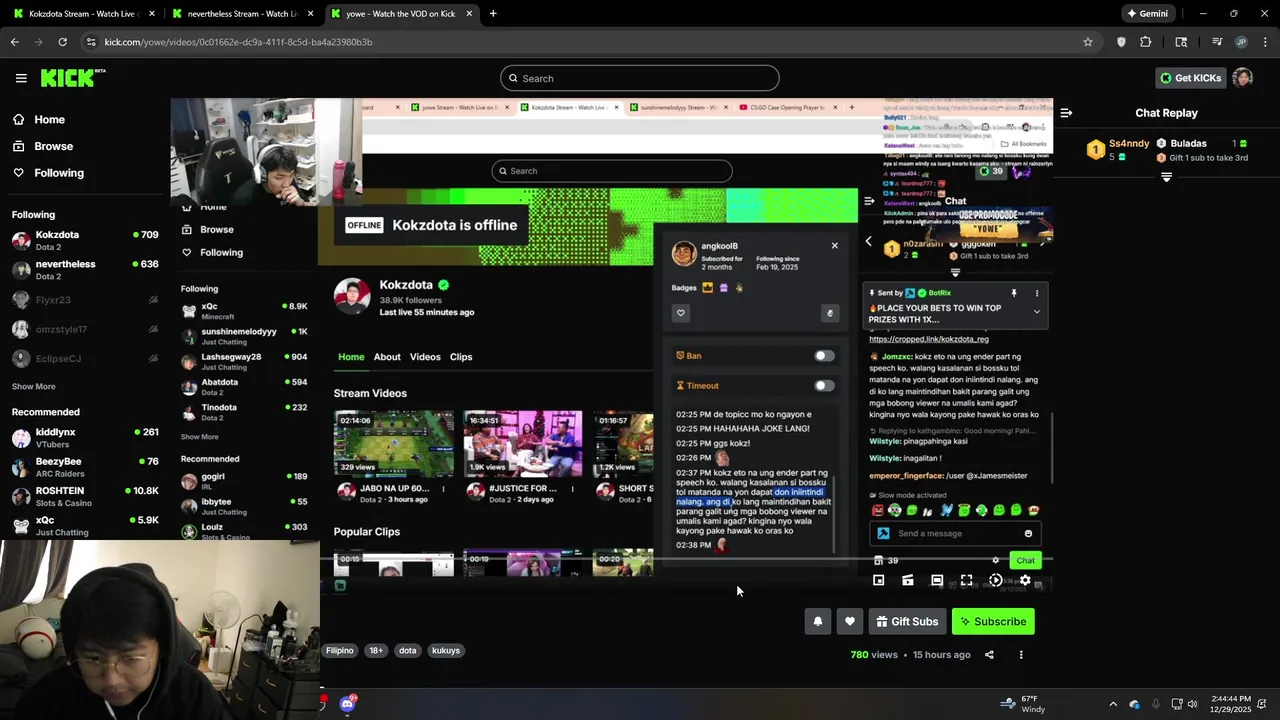Open kiddlynx recommended channel

85,437
